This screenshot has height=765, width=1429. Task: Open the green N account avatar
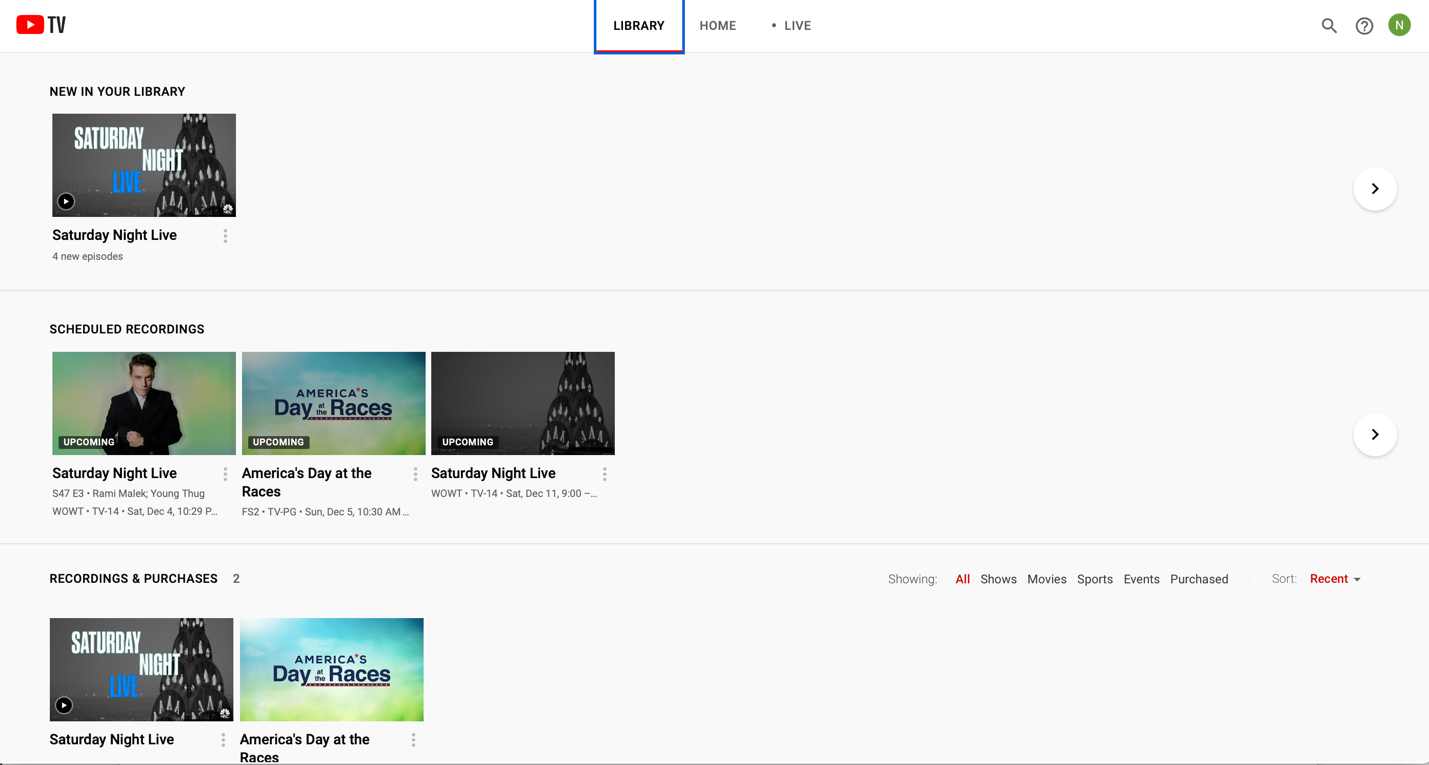1399,25
